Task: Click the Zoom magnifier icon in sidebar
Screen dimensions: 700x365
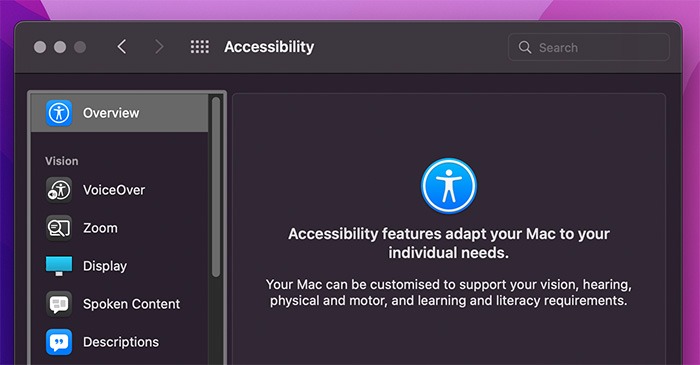Action: 59,228
